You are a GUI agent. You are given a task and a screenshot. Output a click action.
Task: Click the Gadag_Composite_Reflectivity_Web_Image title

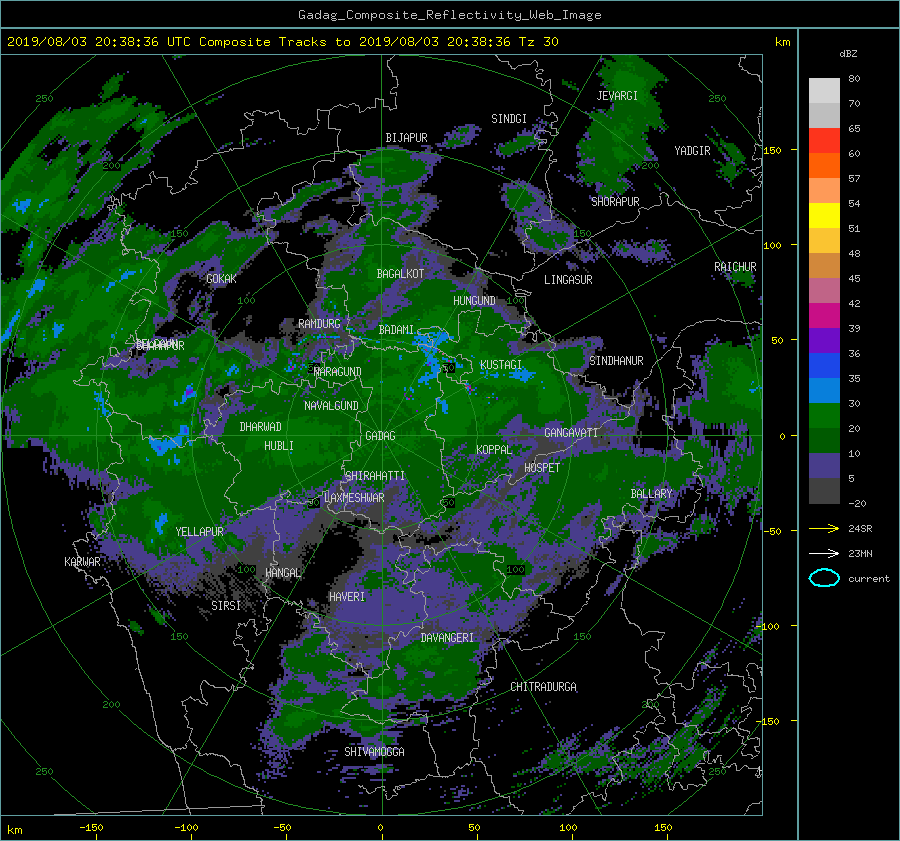[449, 15]
